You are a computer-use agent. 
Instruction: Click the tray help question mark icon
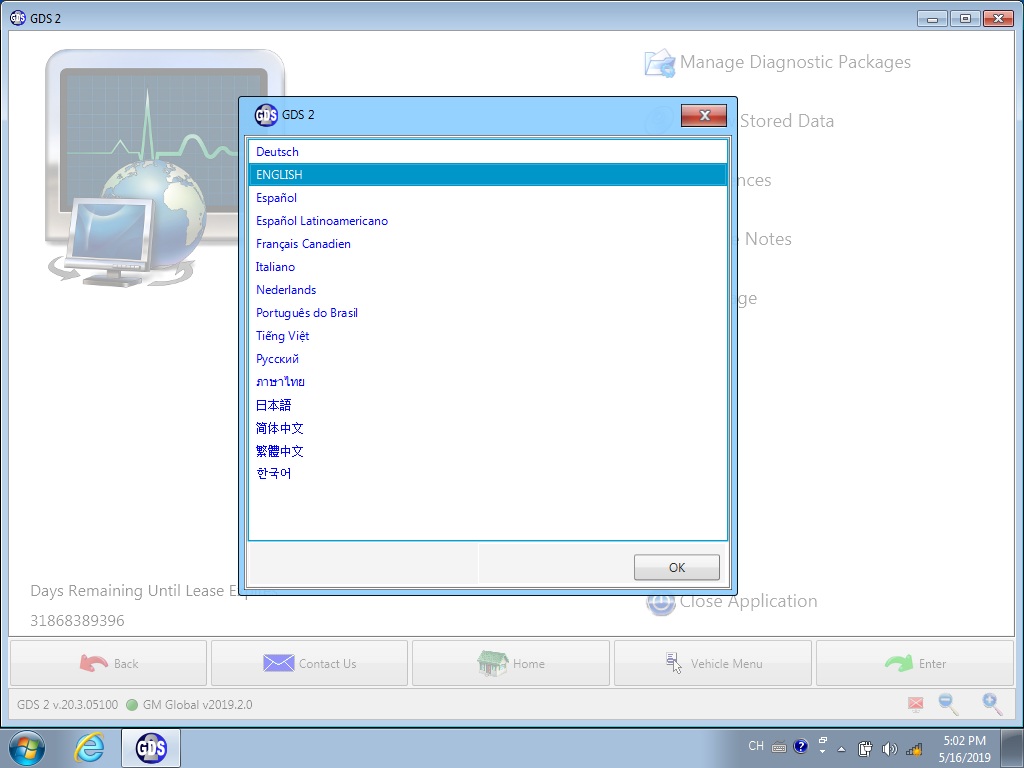pos(801,746)
